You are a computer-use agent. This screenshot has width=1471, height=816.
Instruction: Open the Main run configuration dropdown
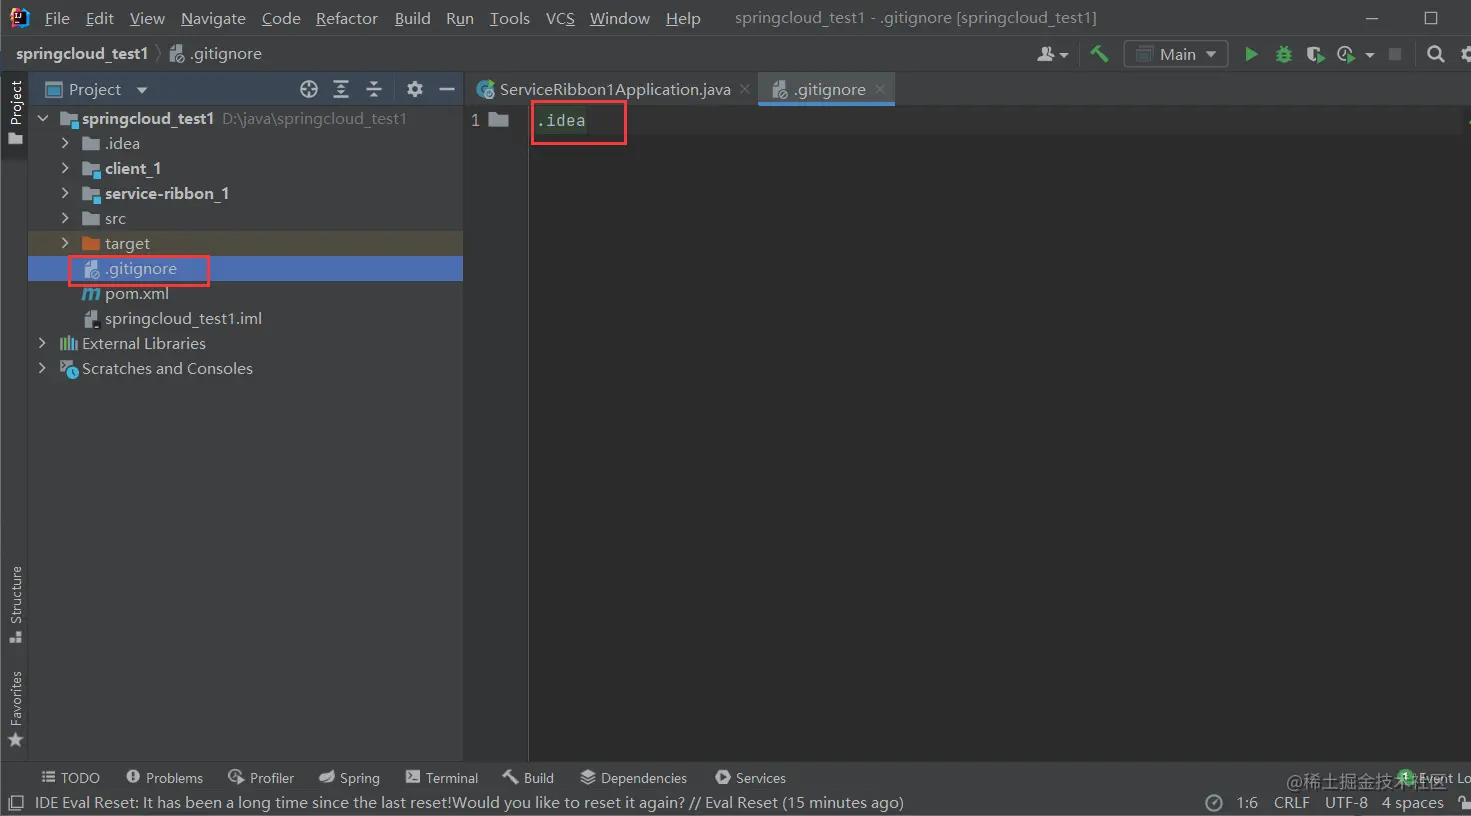coord(1175,54)
